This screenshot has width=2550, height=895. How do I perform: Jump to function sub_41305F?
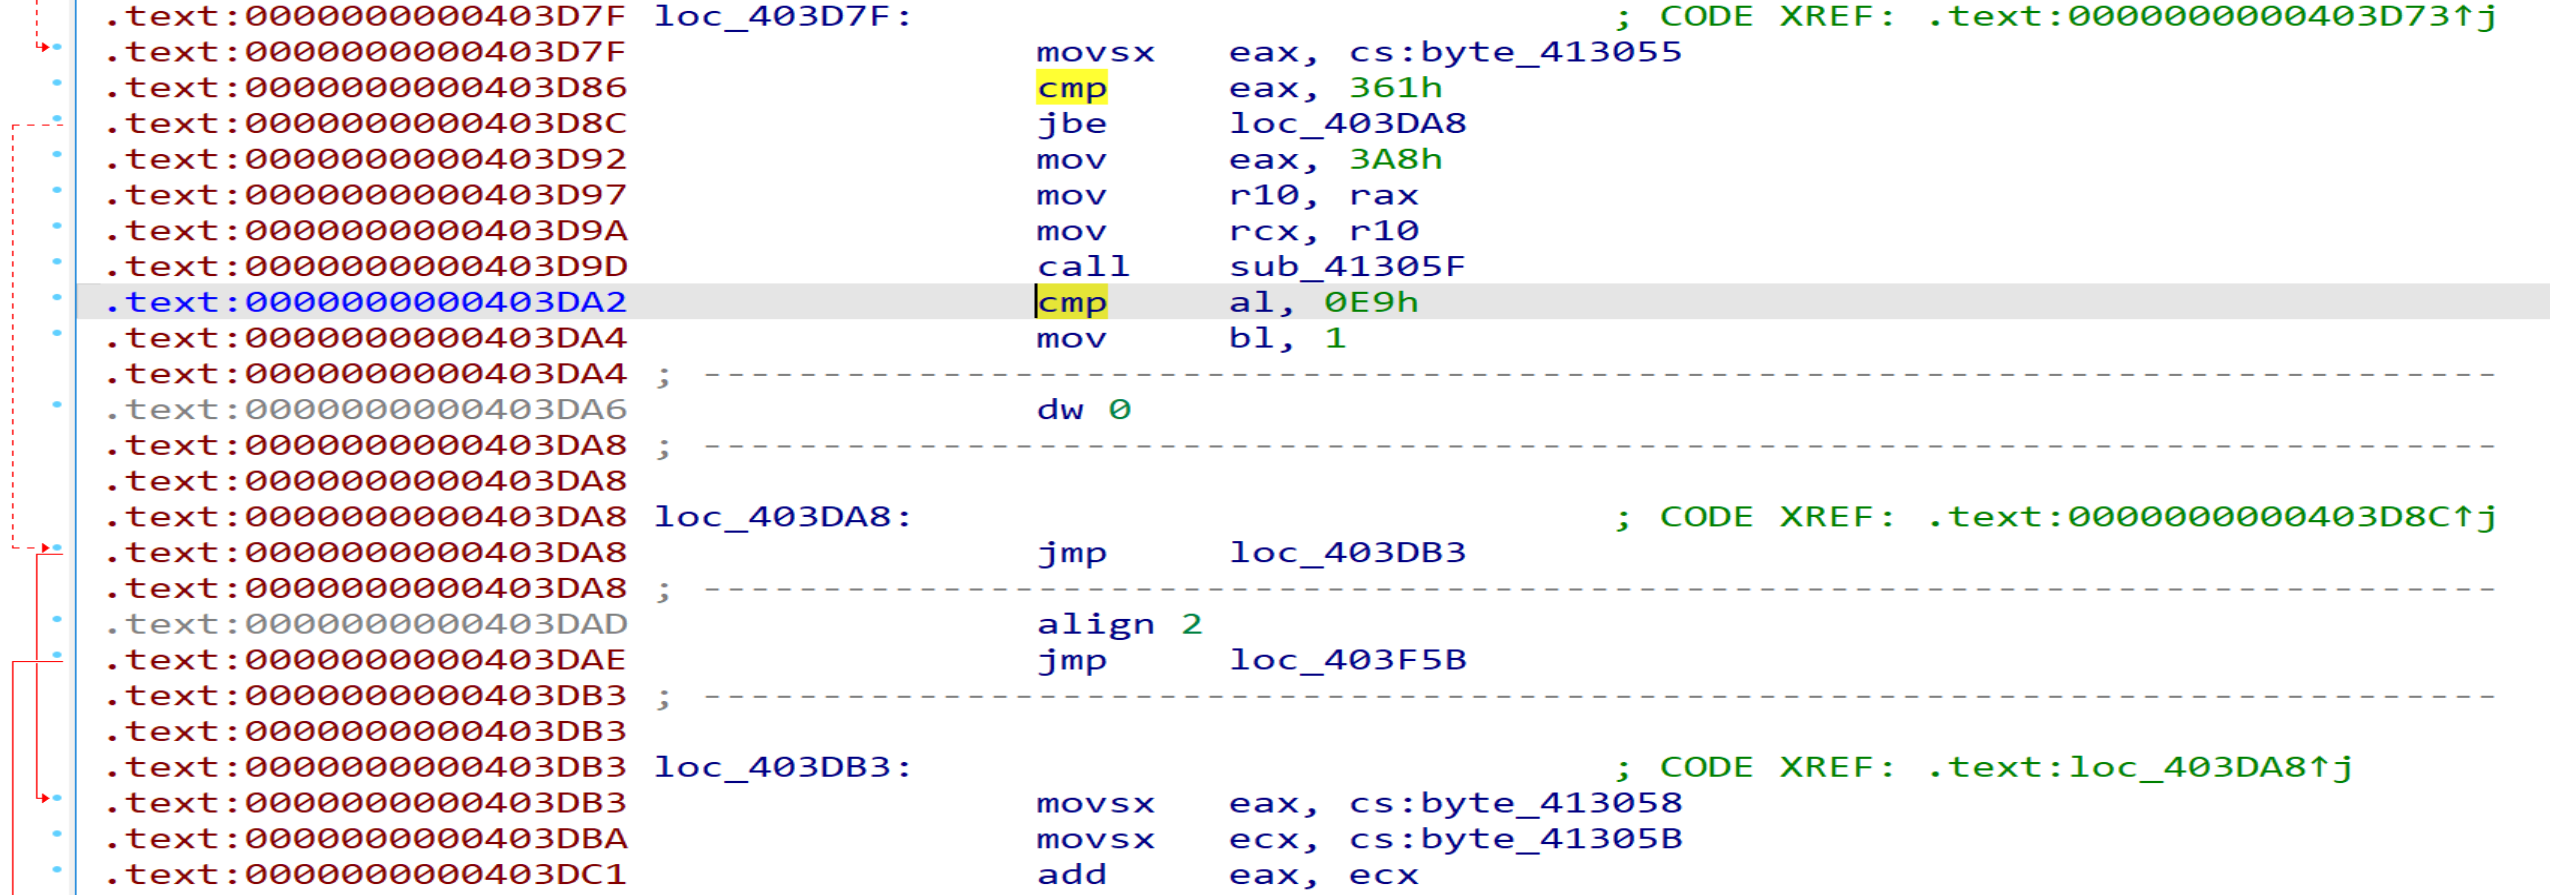pyautogui.click(x=1347, y=267)
